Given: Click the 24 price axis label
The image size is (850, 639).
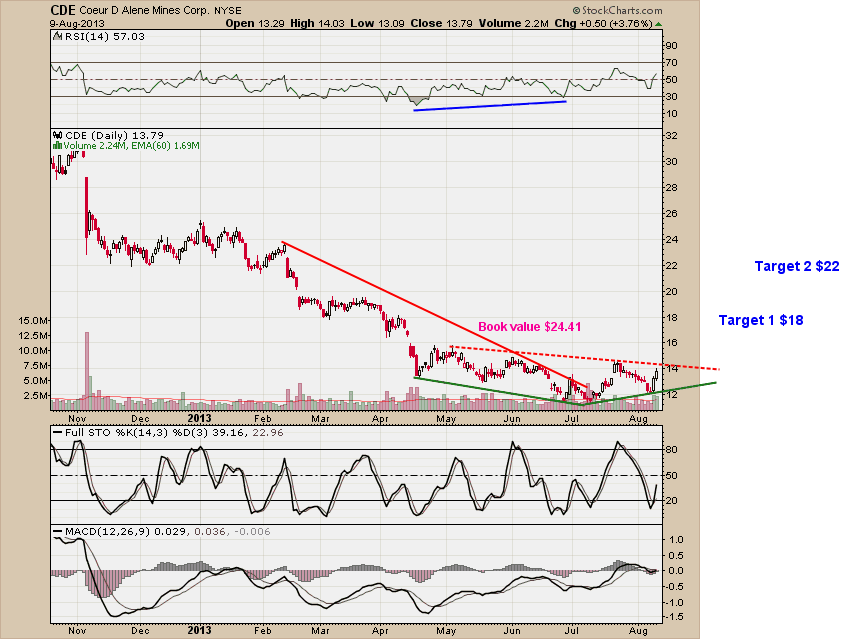Looking at the screenshot, I should pyautogui.click(x=671, y=240).
